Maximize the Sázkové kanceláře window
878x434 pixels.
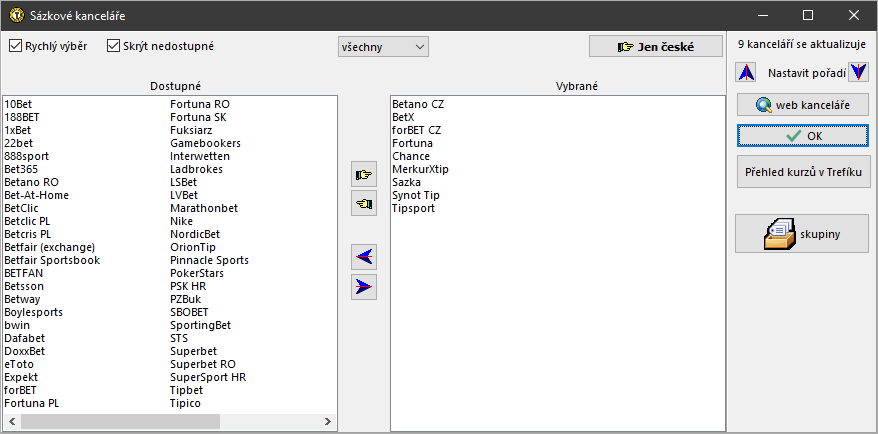point(808,16)
